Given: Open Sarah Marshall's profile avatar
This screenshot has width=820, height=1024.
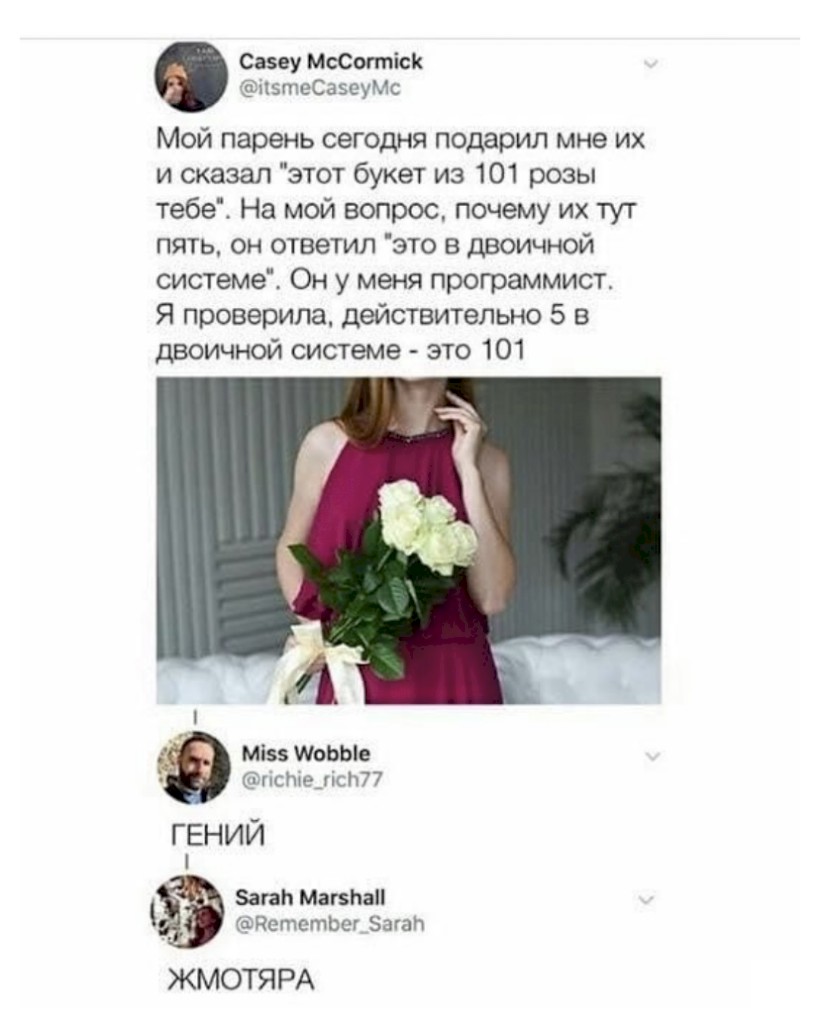Looking at the screenshot, I should click(188, 911).
